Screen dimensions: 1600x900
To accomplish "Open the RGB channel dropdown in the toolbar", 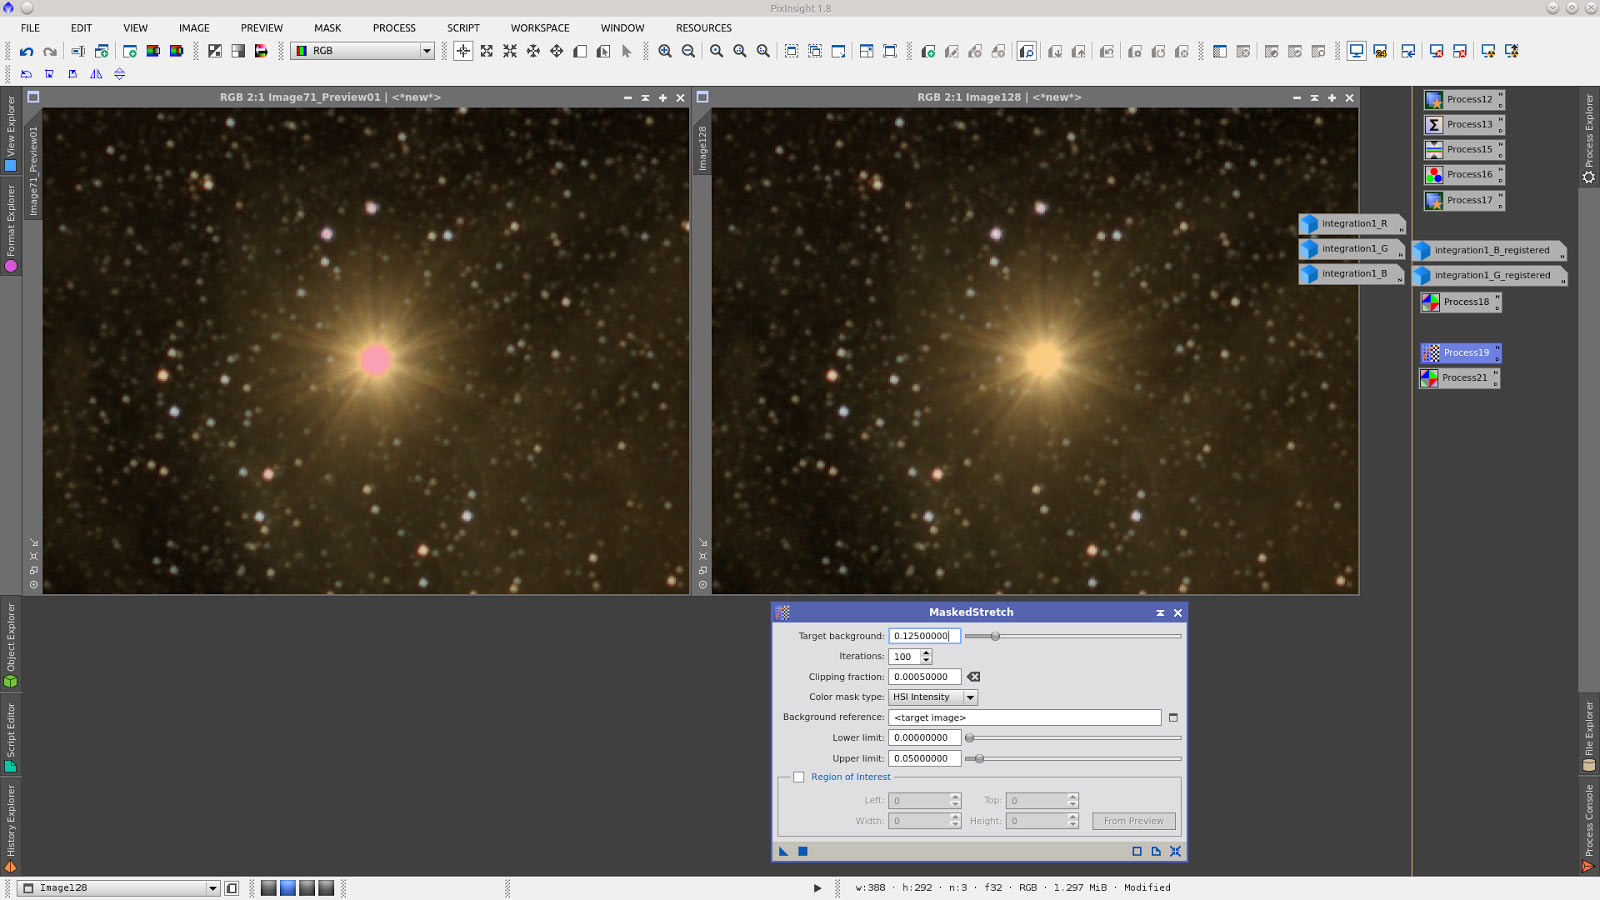I will click(426, 51).
